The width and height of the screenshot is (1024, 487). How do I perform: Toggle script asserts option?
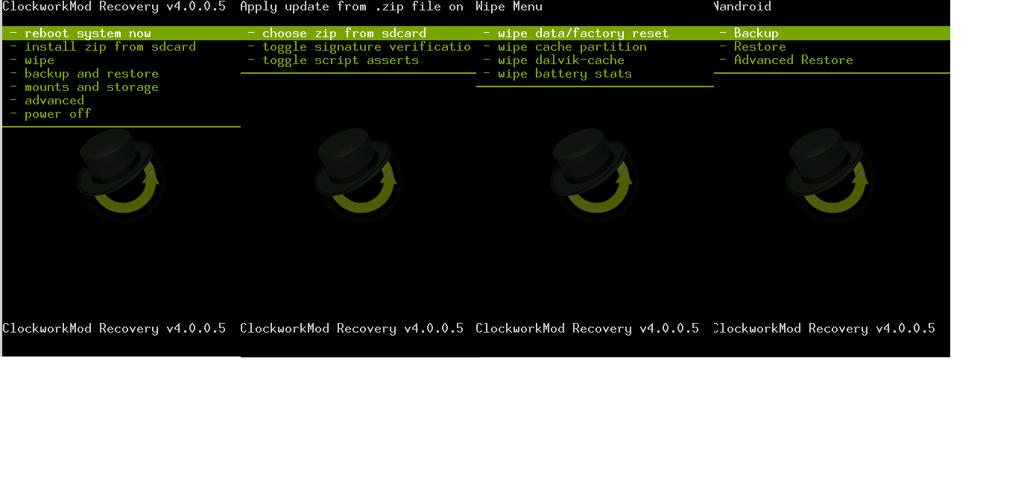(x=340, y=60)
